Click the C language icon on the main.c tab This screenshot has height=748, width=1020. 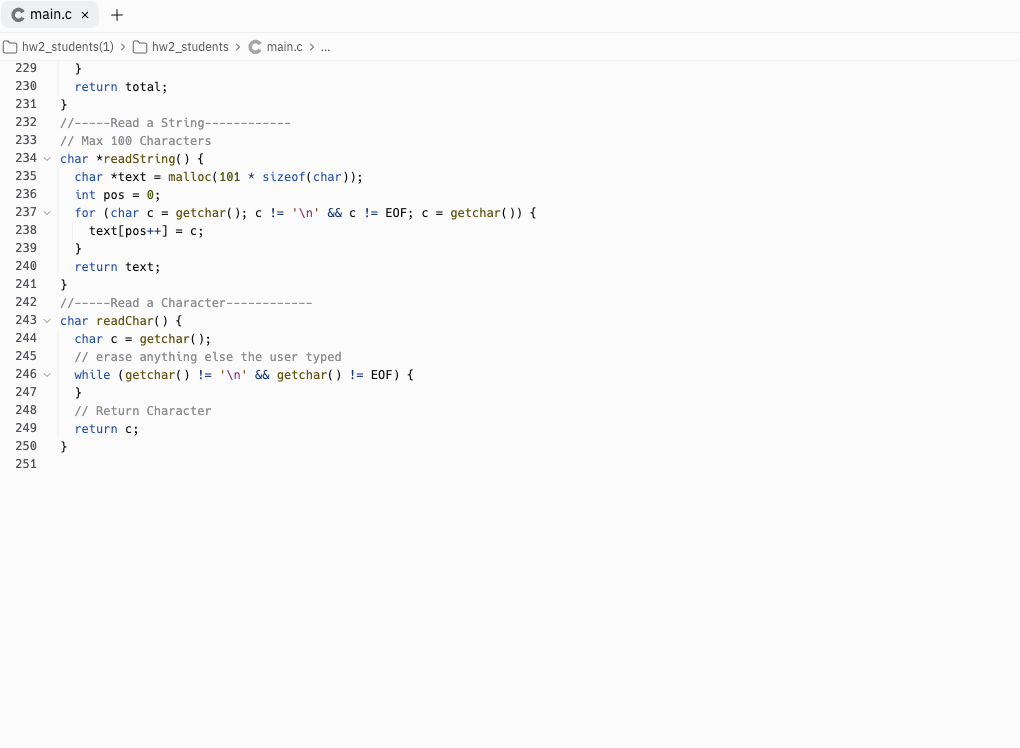click(16, 14)
